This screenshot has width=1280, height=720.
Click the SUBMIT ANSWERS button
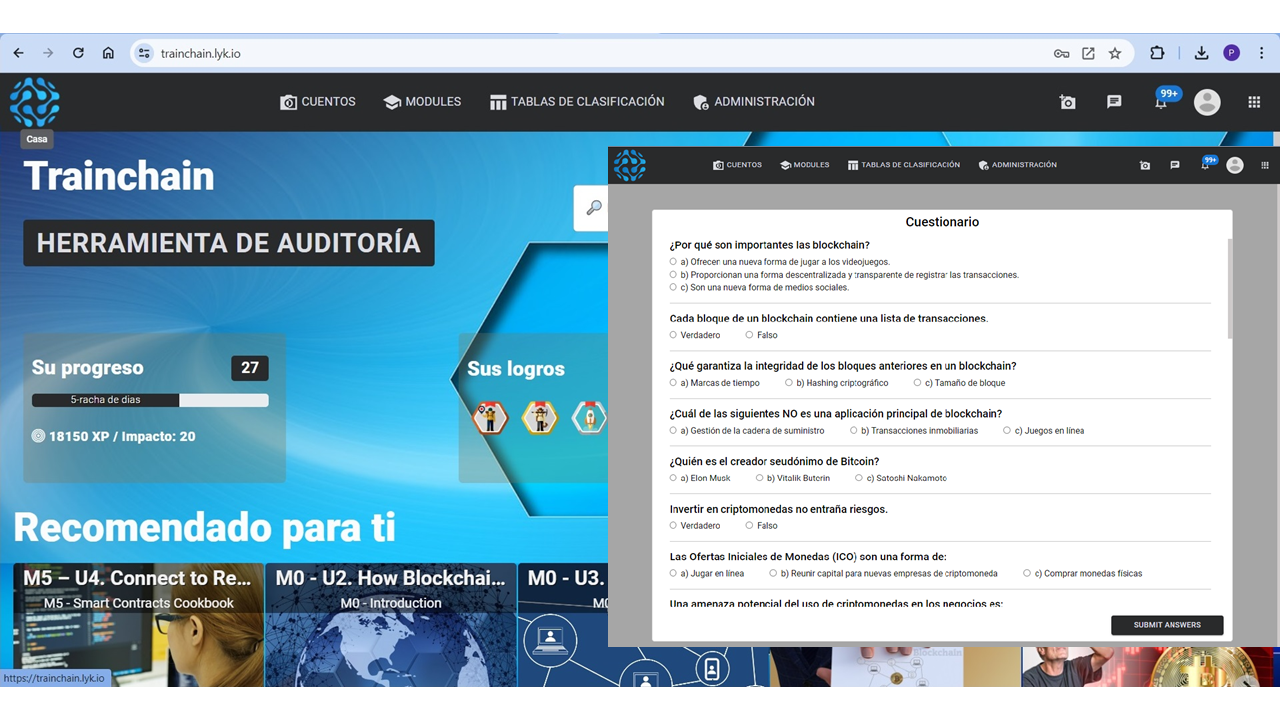coord(1167,625)
